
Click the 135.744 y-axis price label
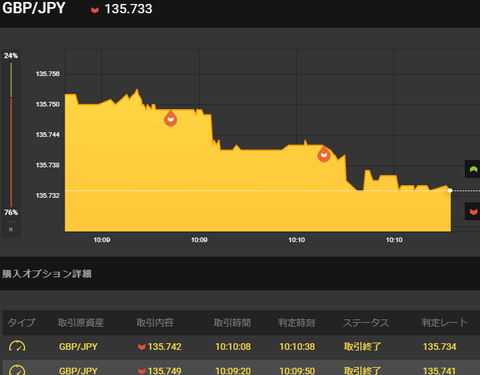coord(48,135)
